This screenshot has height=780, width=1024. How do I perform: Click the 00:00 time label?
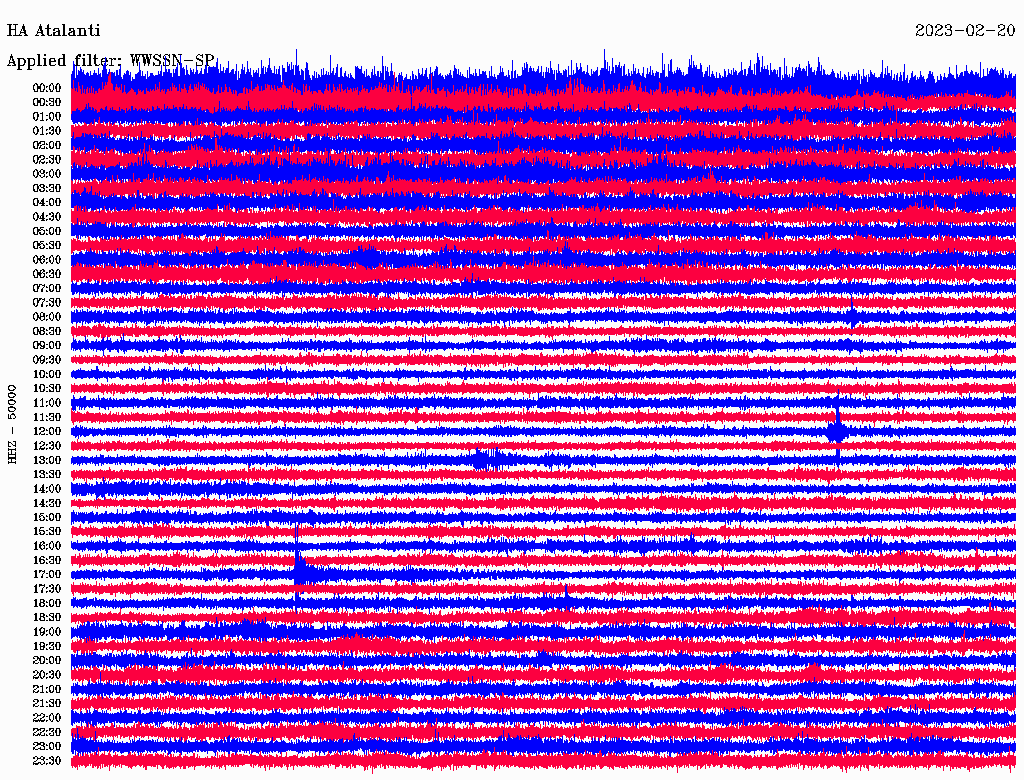coord(47,88)
